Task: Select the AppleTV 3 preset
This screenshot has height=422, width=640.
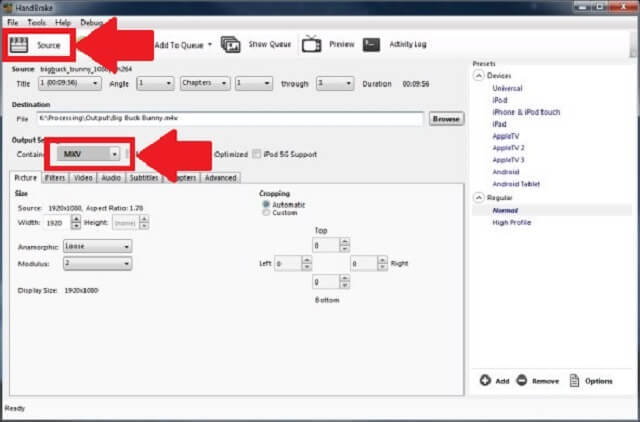Action: tap(508, 160)
